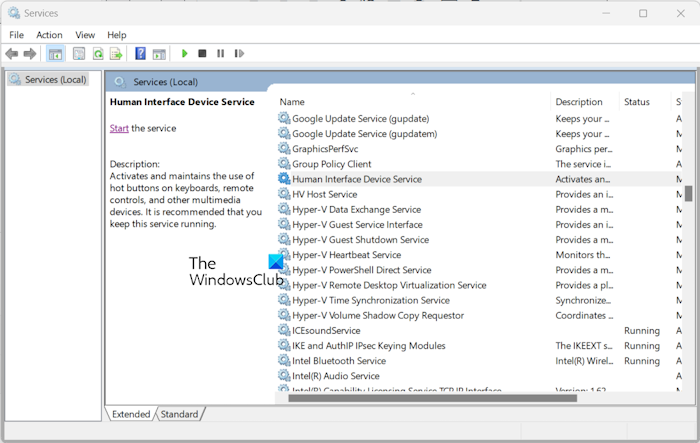Image resolution: width=700 pixels, height=443 pixels.
Task: Select Hyper-V PowerShell Direct Service
Action: pos(362,270)
